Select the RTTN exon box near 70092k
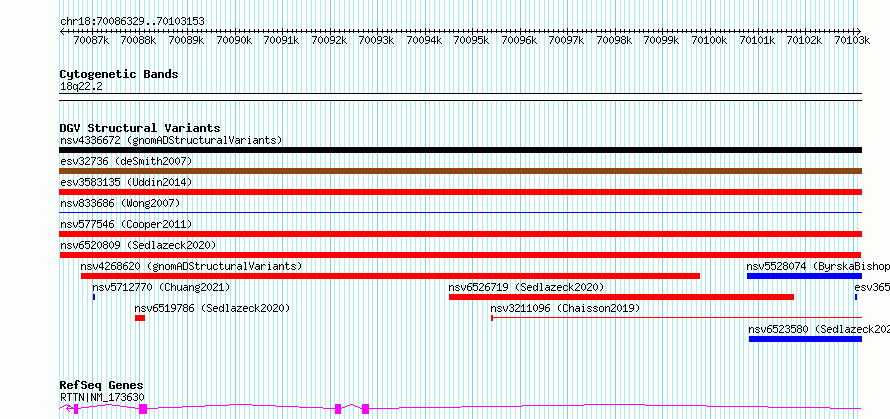 pos(338,409)
